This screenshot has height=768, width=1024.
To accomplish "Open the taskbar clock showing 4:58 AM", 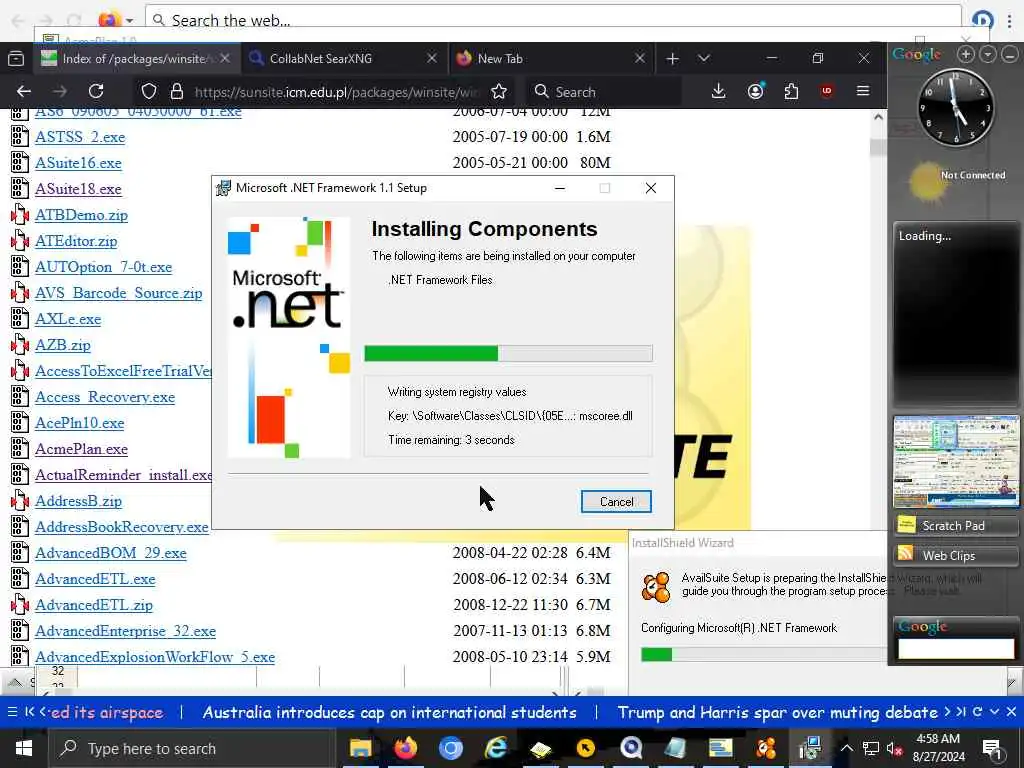I will tap(938, 748).
